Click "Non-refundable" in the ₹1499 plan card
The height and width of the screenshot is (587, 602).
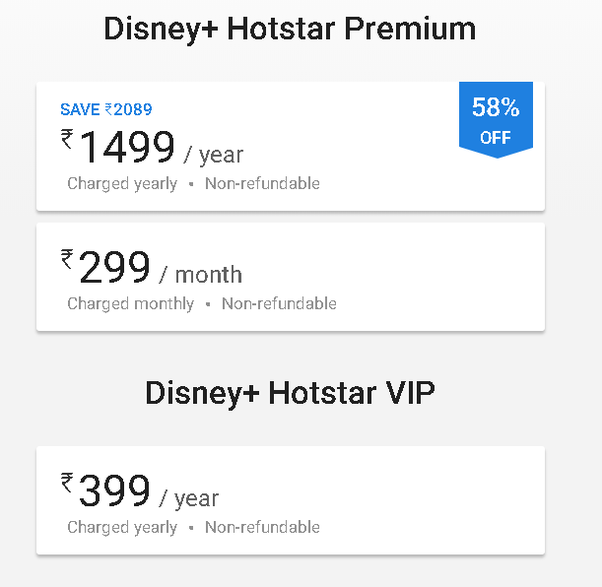[x=262, y=183]
